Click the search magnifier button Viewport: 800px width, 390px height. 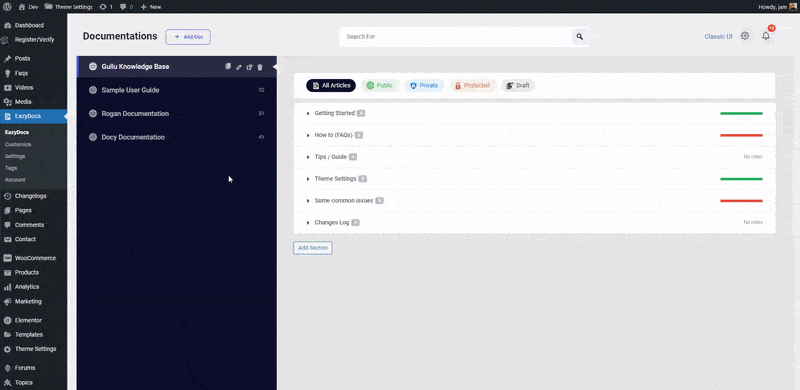(x=580, y=37)
